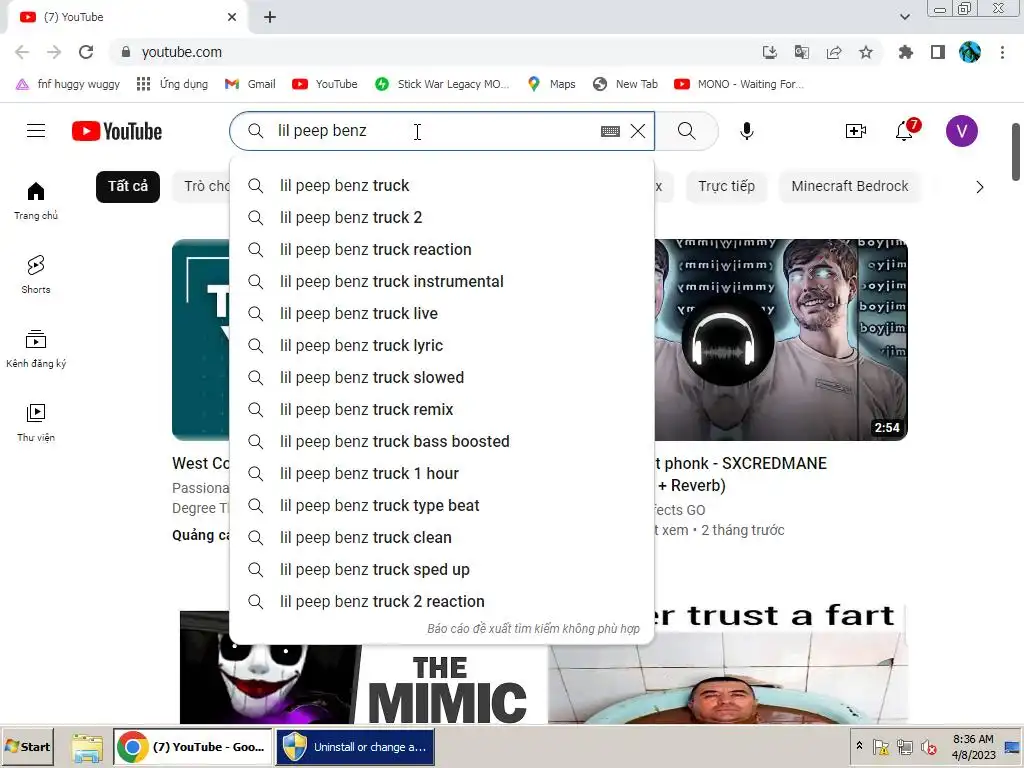Open Thư viện library in sidebar
Viewport: 1024px width, 768px height.
36,423
